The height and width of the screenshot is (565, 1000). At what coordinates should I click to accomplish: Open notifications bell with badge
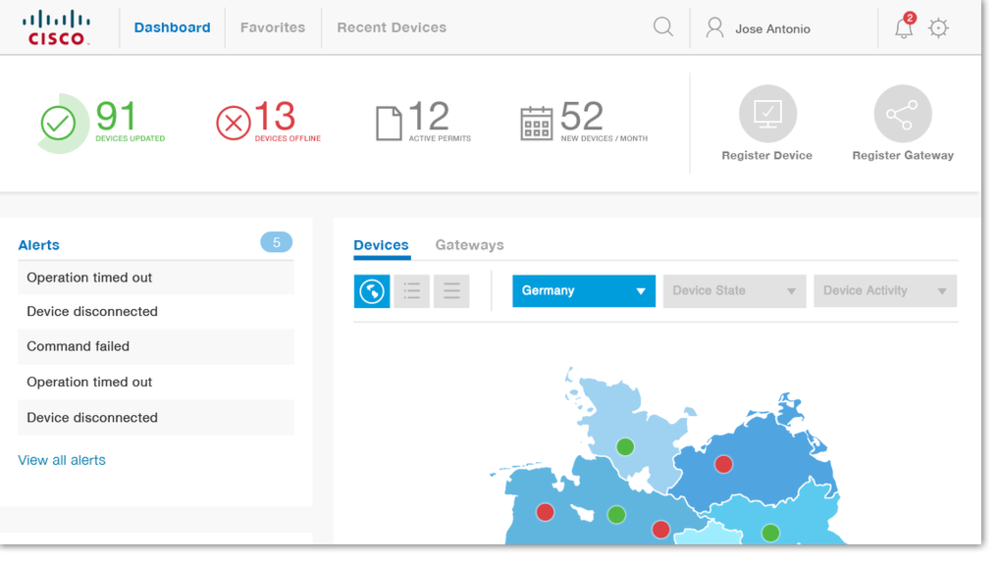click(x=904, y=26)
